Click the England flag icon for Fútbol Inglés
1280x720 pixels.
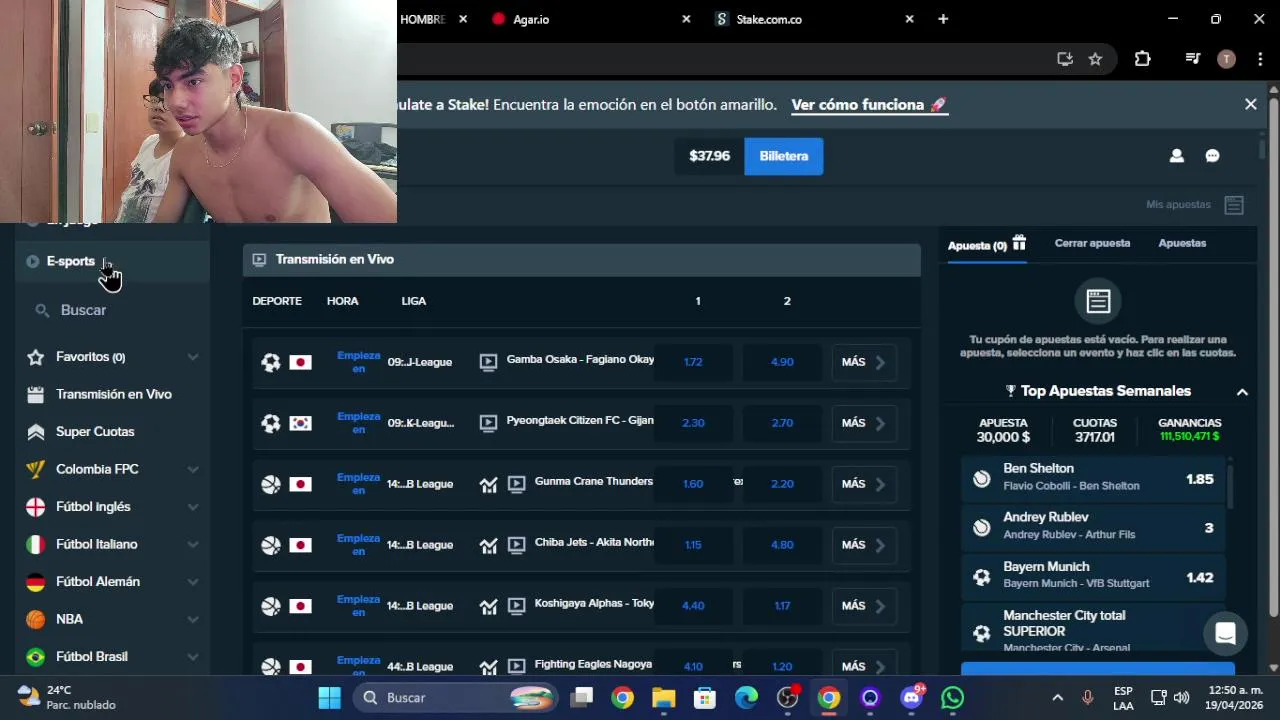(36, 507)
